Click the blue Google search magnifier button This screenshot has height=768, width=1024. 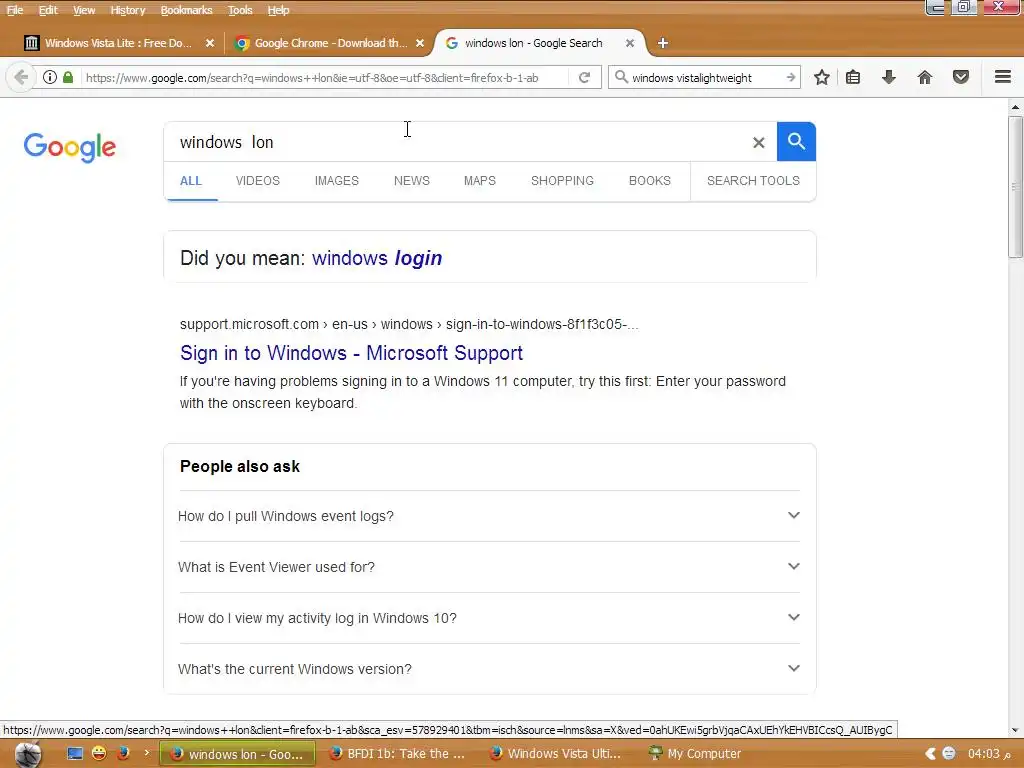(796, 141)
